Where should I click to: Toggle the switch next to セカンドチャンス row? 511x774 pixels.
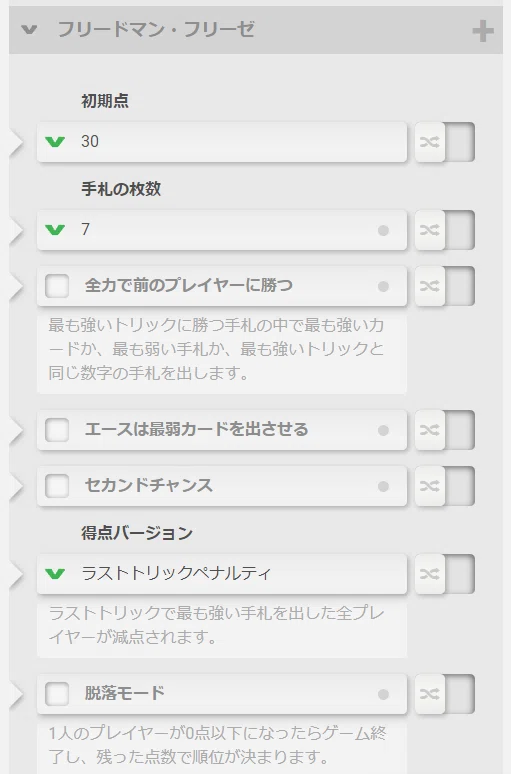460,486
